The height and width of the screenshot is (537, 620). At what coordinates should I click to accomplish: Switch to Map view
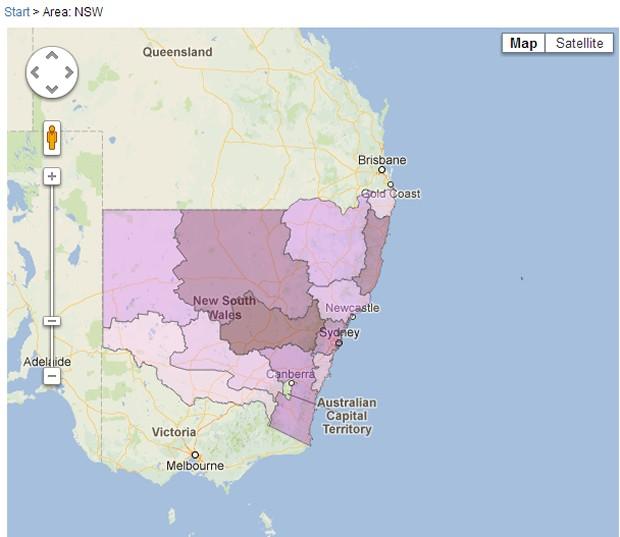coord(523,43)
